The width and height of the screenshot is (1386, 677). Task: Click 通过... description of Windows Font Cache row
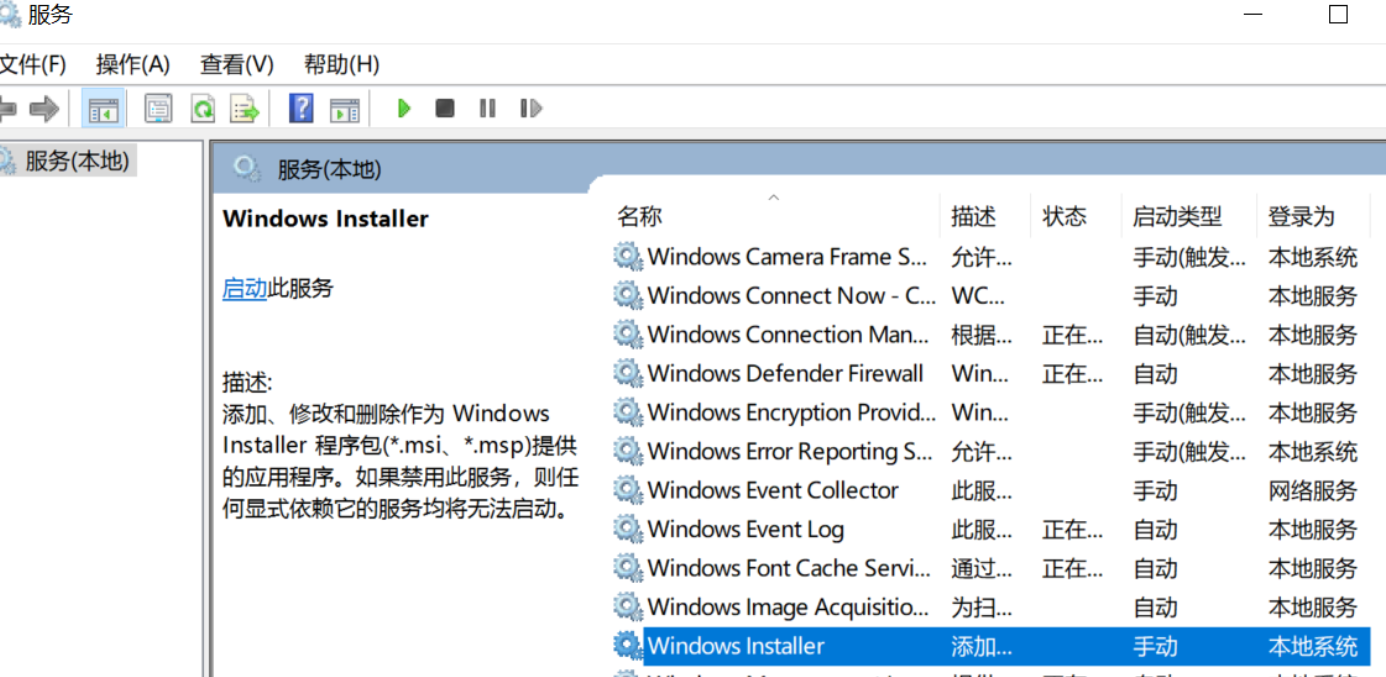(981, 569)
